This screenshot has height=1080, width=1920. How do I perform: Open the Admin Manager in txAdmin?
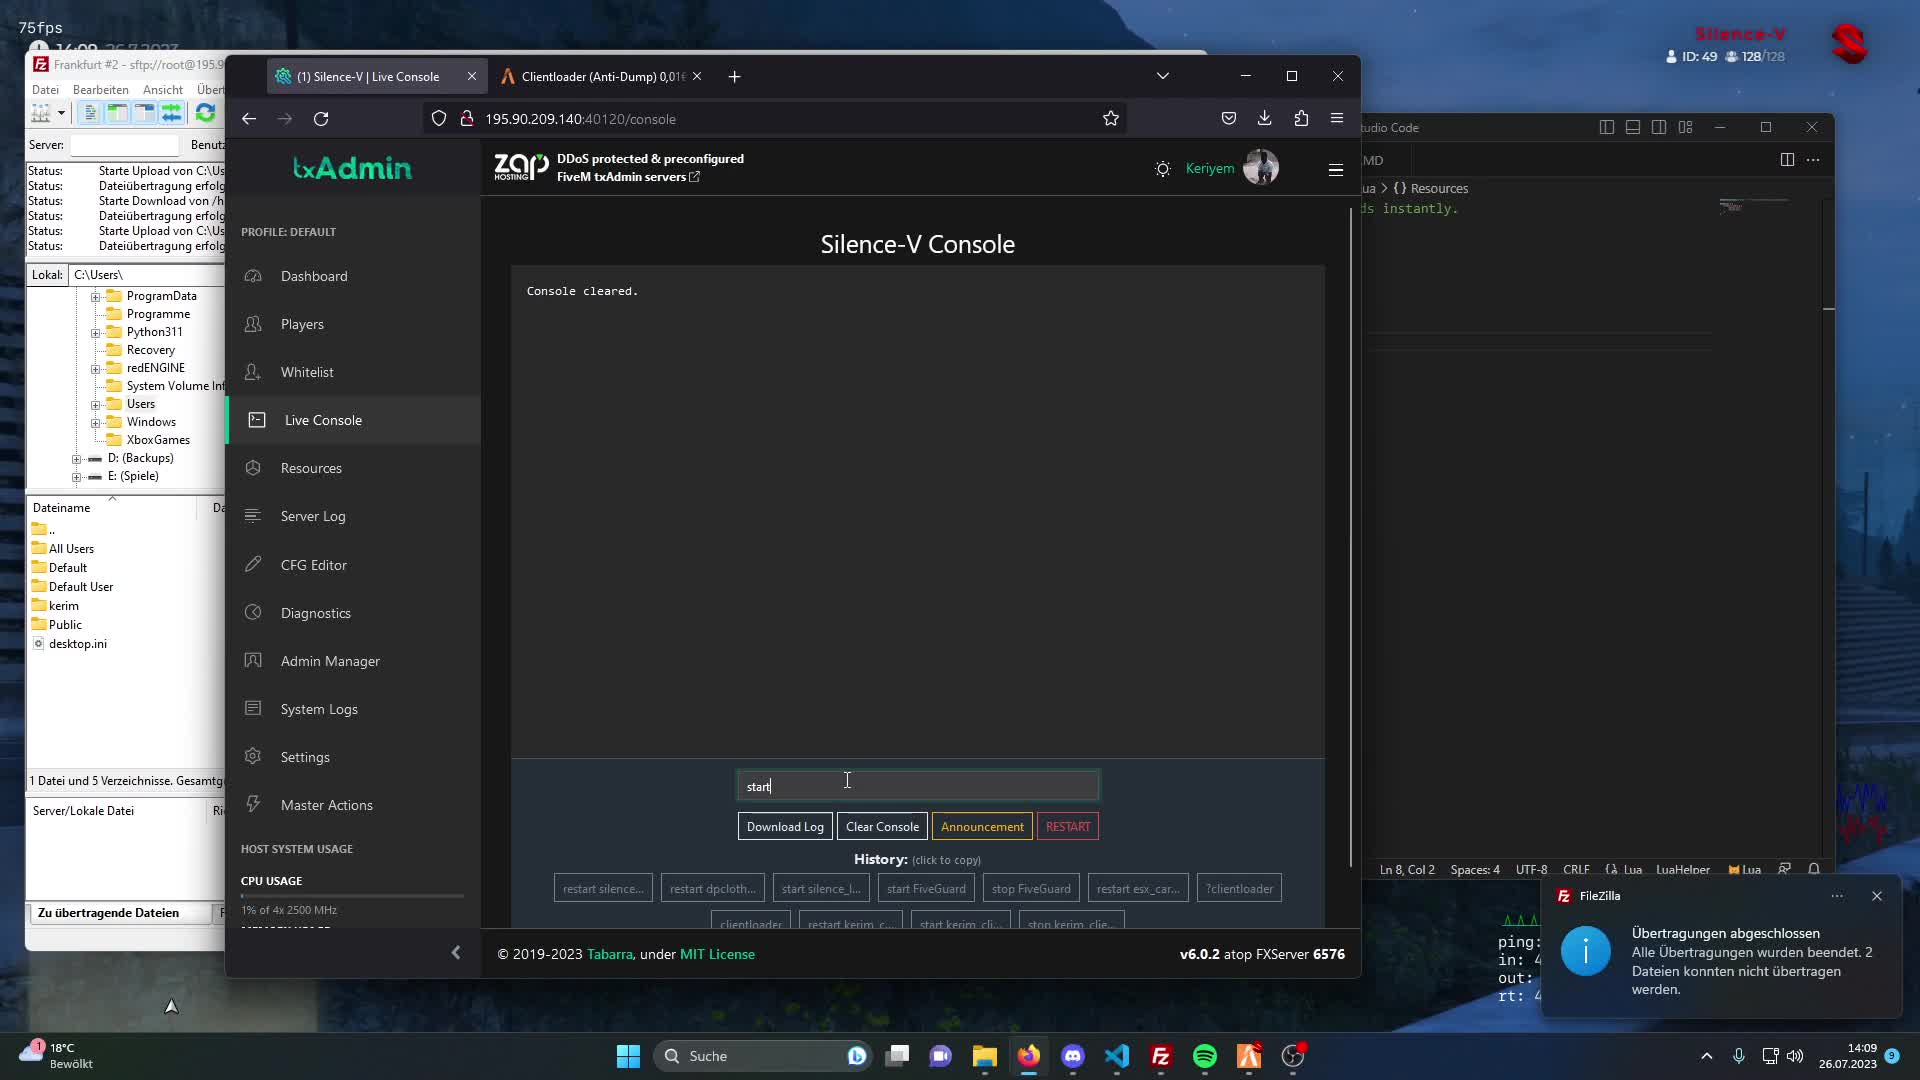330,660
